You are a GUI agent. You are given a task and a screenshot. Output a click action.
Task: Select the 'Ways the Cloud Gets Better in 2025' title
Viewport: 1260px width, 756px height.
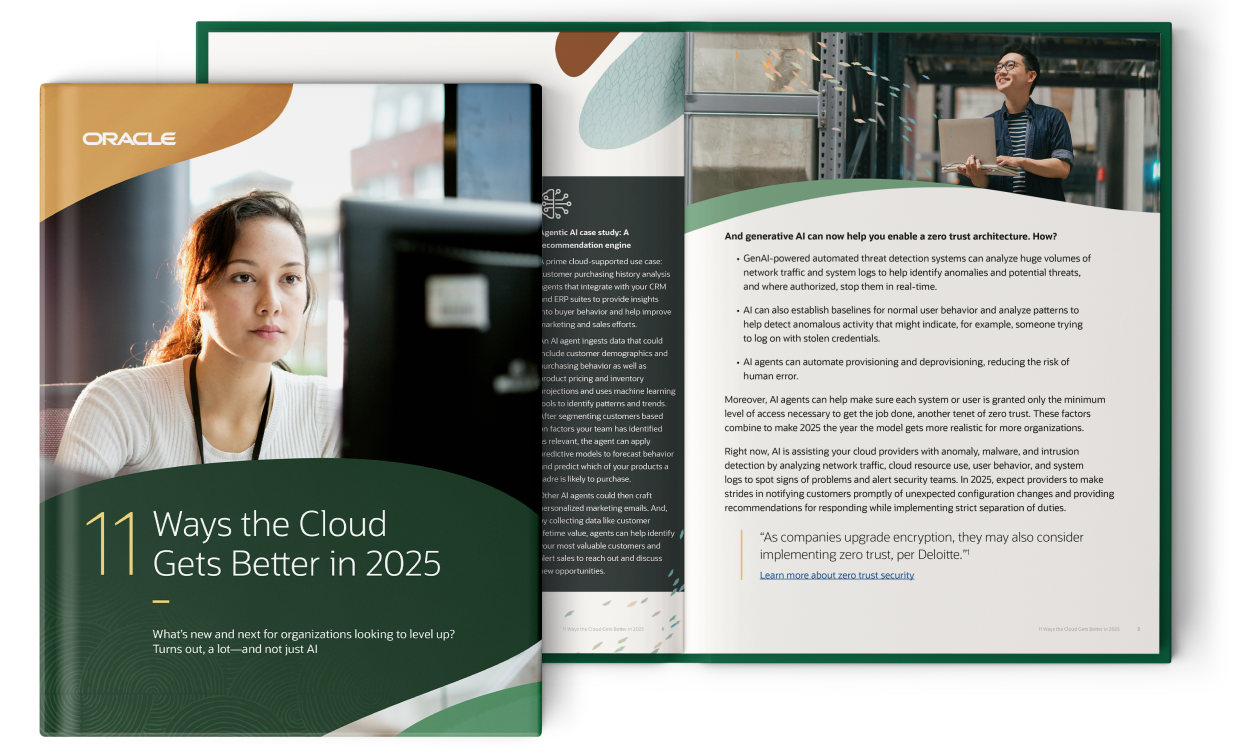[296, 544]
